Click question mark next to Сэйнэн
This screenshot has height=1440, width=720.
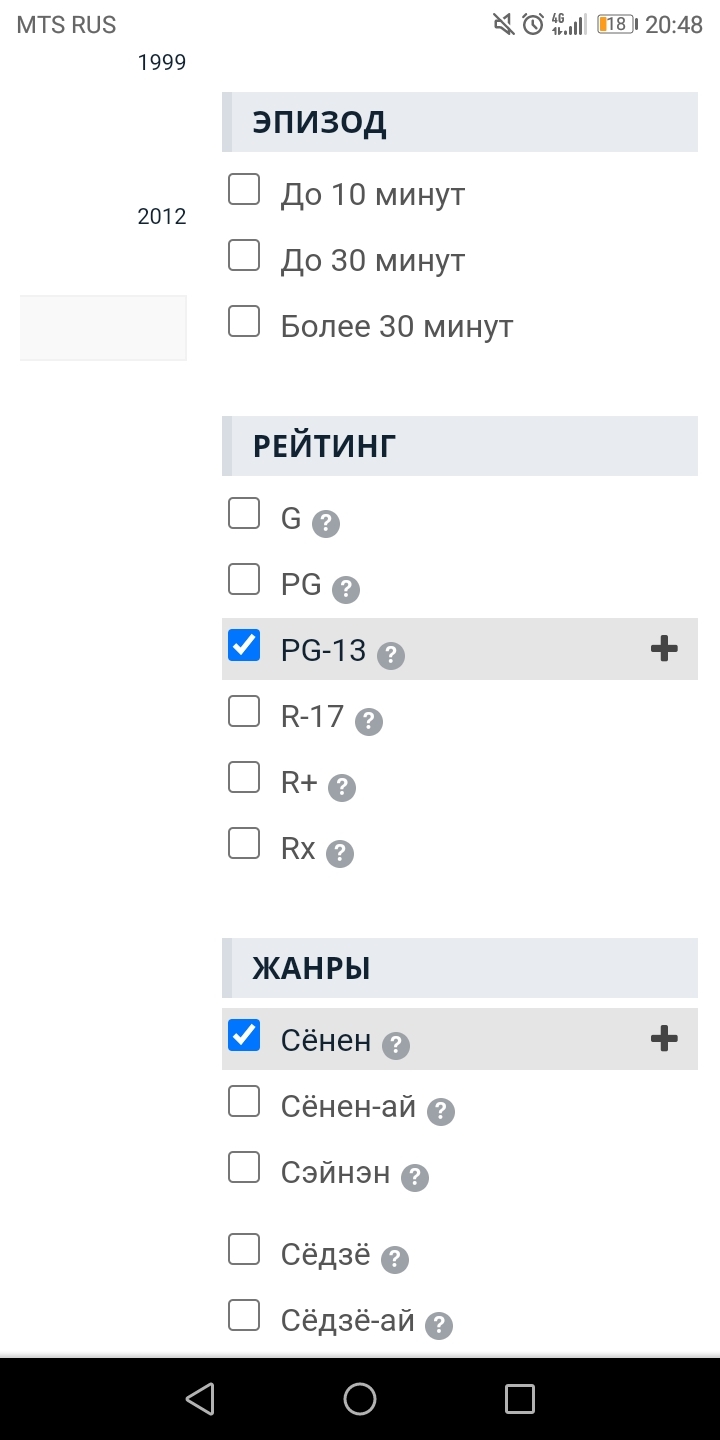click(415, 1178)
